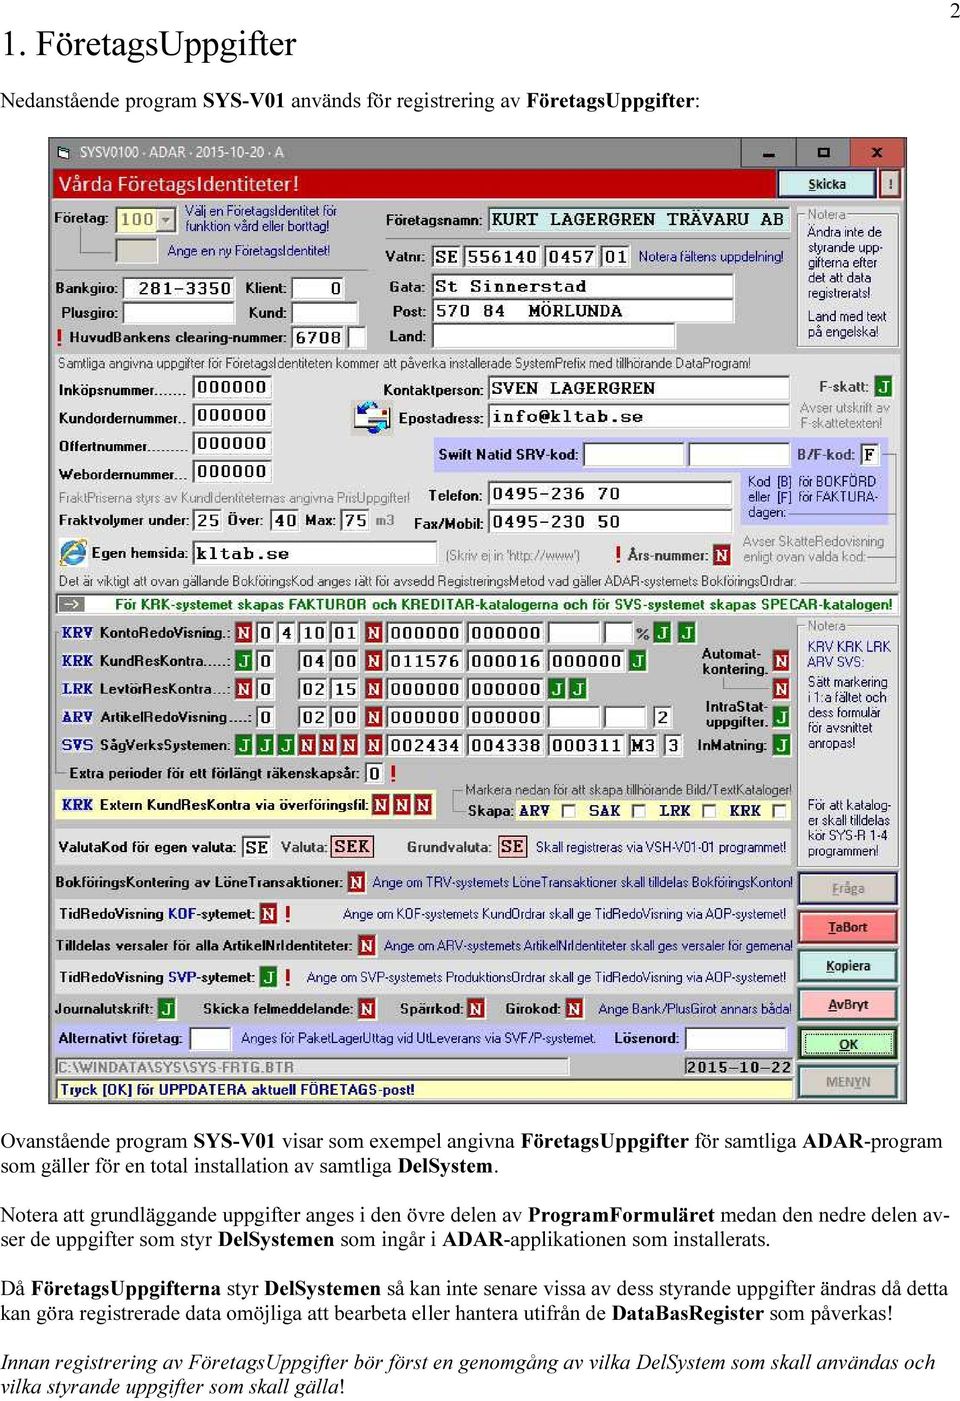Screen dimensions: 960x1401
Task: Toggle the InMatning J field
Action: [781, 745]
